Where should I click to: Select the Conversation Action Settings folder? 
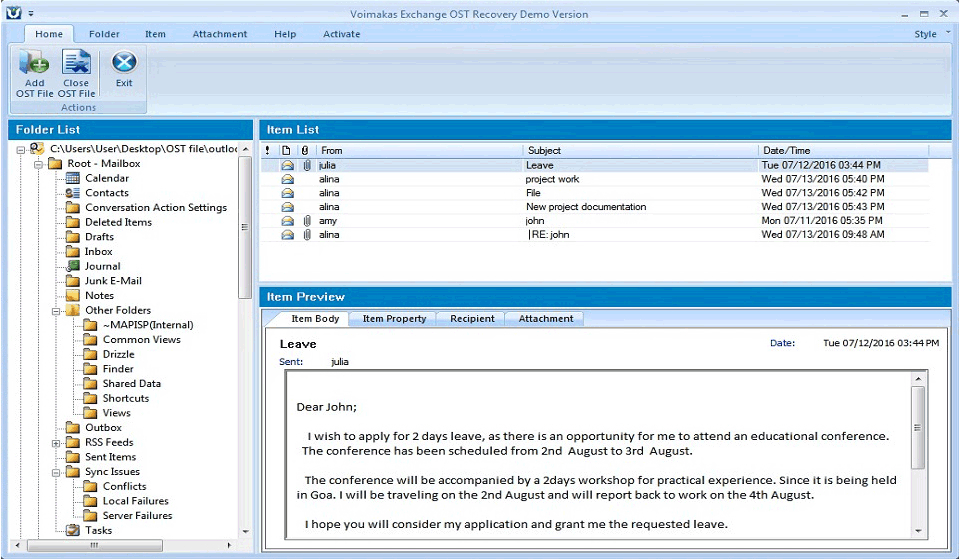[x=156, y=207]
